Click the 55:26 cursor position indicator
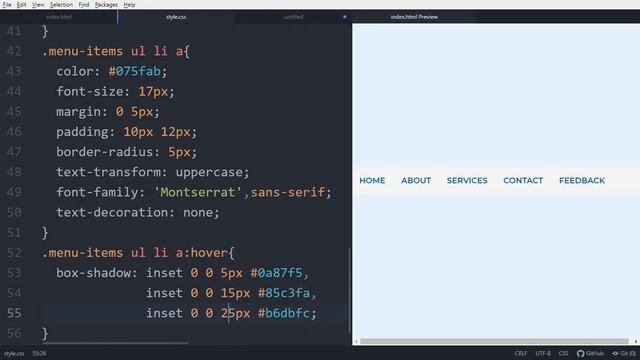 click(x=39, y=353)
